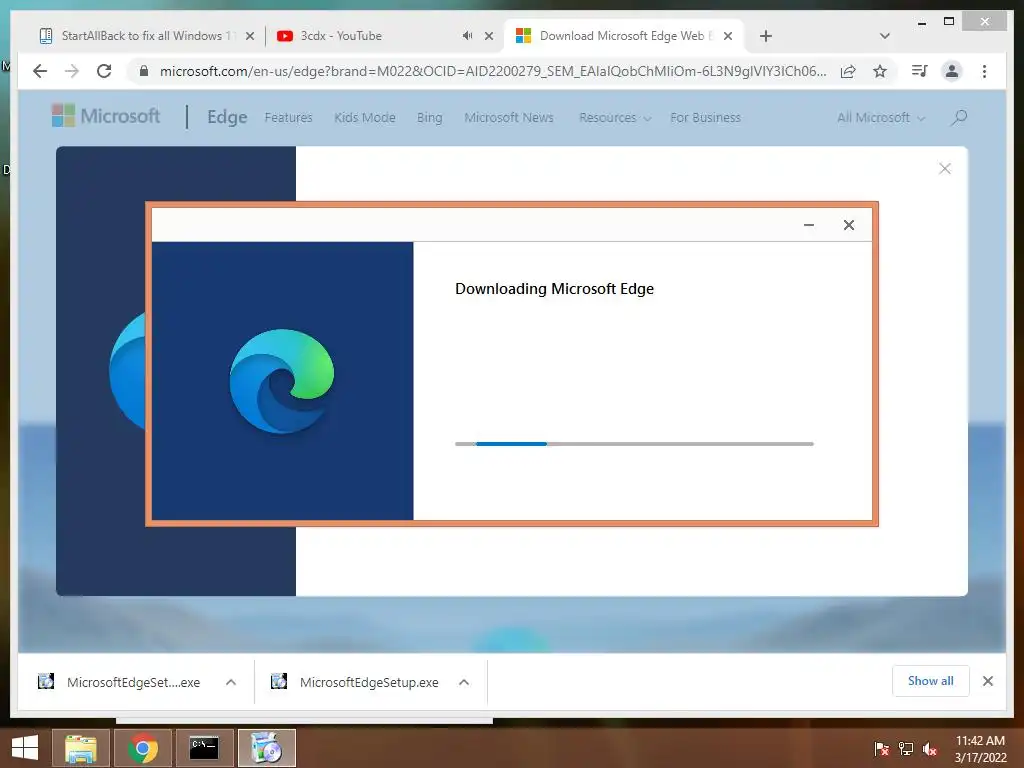Click the muted volume tray icon
1024x768 pixels.
(930, 749)
